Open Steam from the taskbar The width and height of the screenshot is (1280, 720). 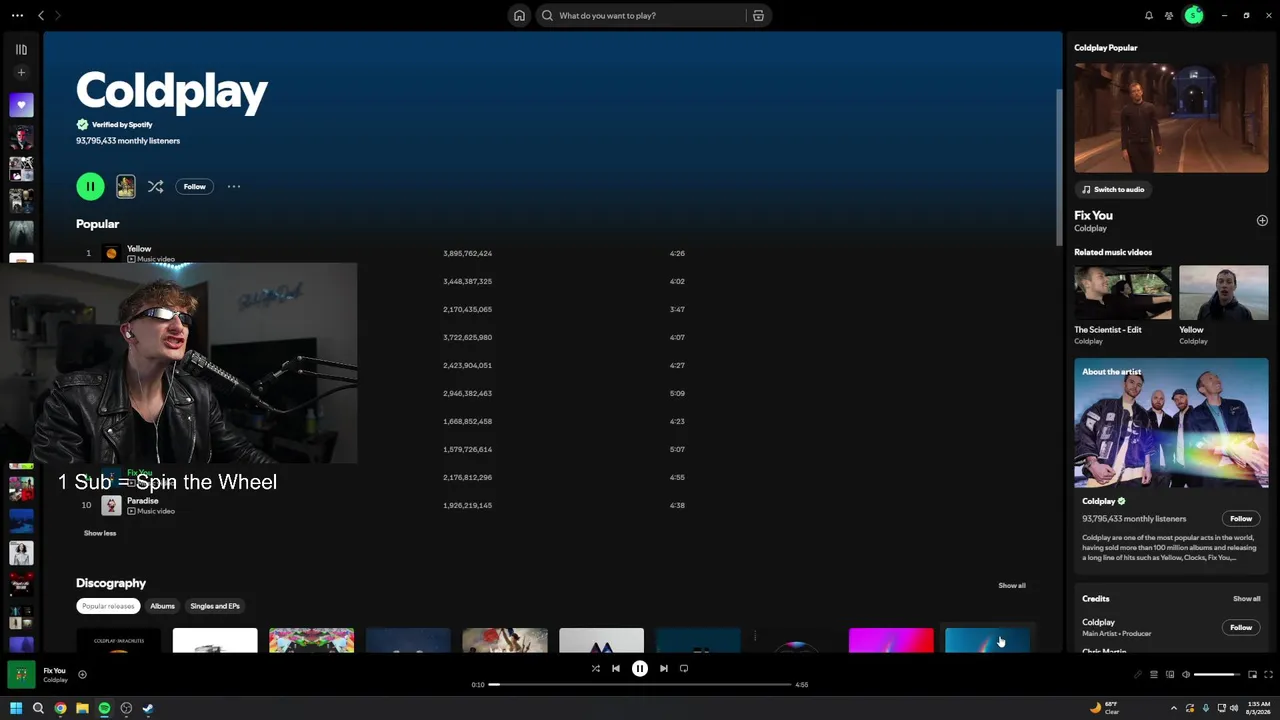tap(148, 709)
